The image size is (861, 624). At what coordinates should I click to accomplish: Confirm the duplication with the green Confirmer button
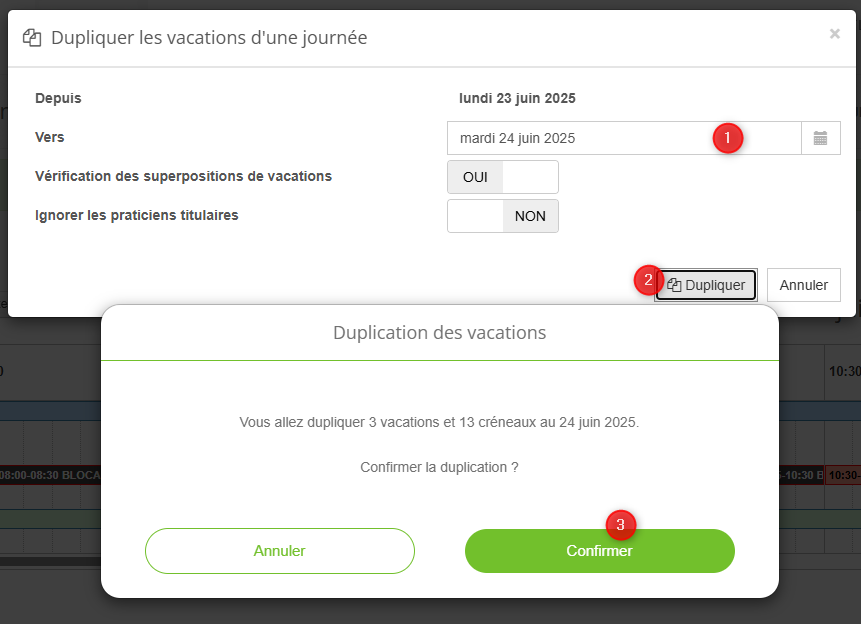[600, 551]
